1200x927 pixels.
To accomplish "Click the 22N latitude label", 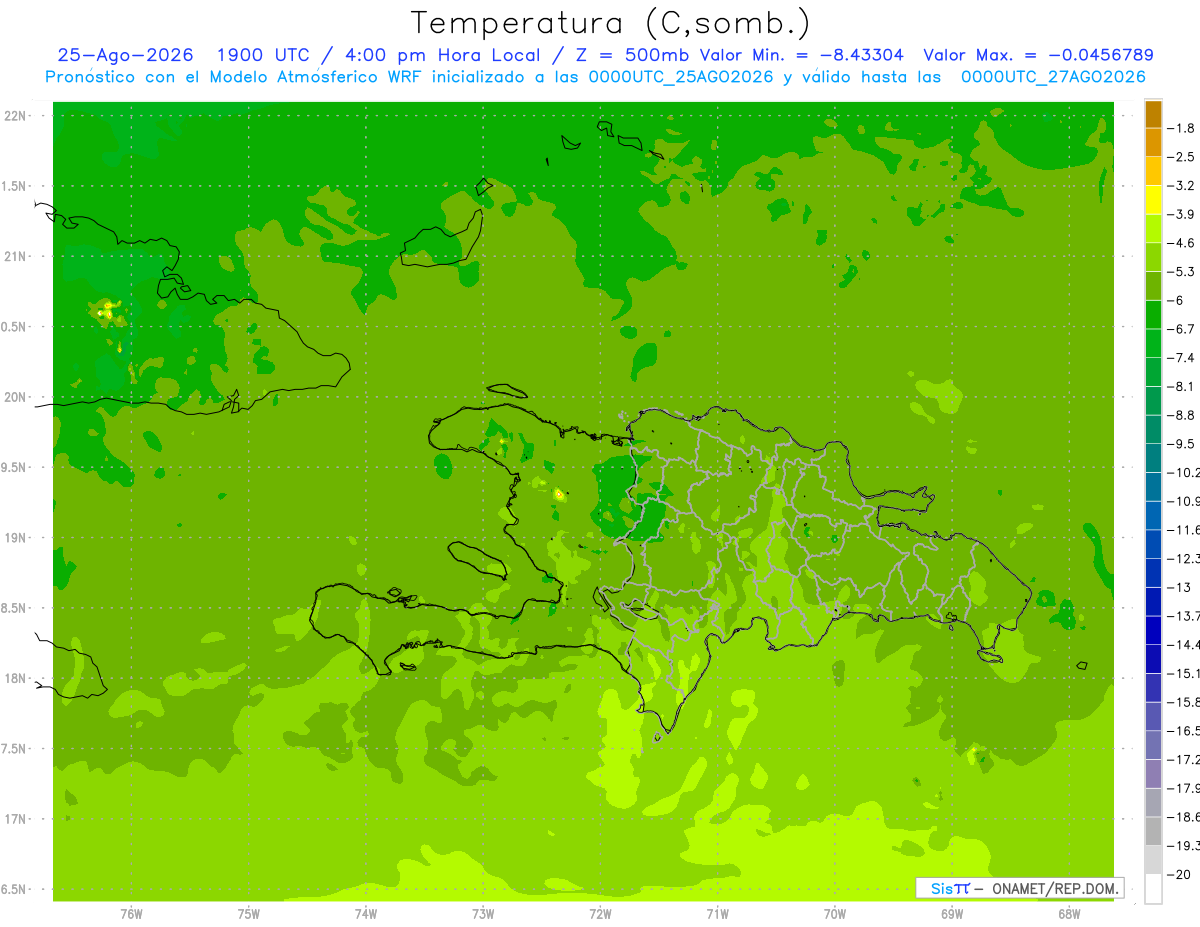I will tap(16, 116).
